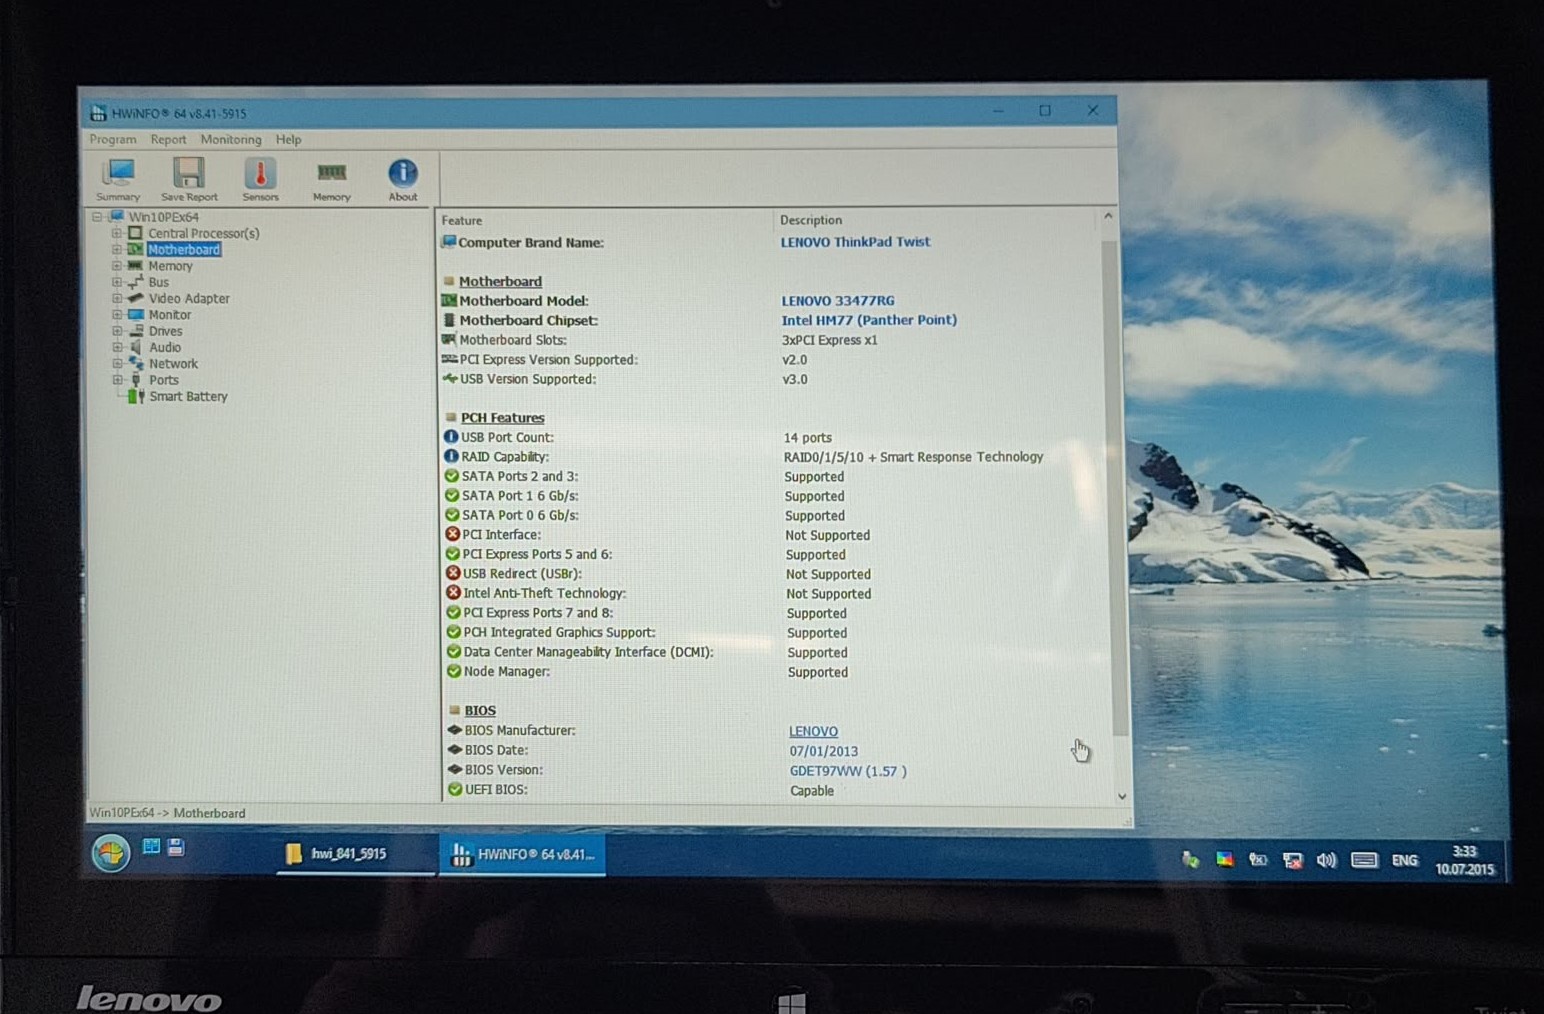
Task: Open the Memory toolbar icon
Action: click(x=331, y=181)
